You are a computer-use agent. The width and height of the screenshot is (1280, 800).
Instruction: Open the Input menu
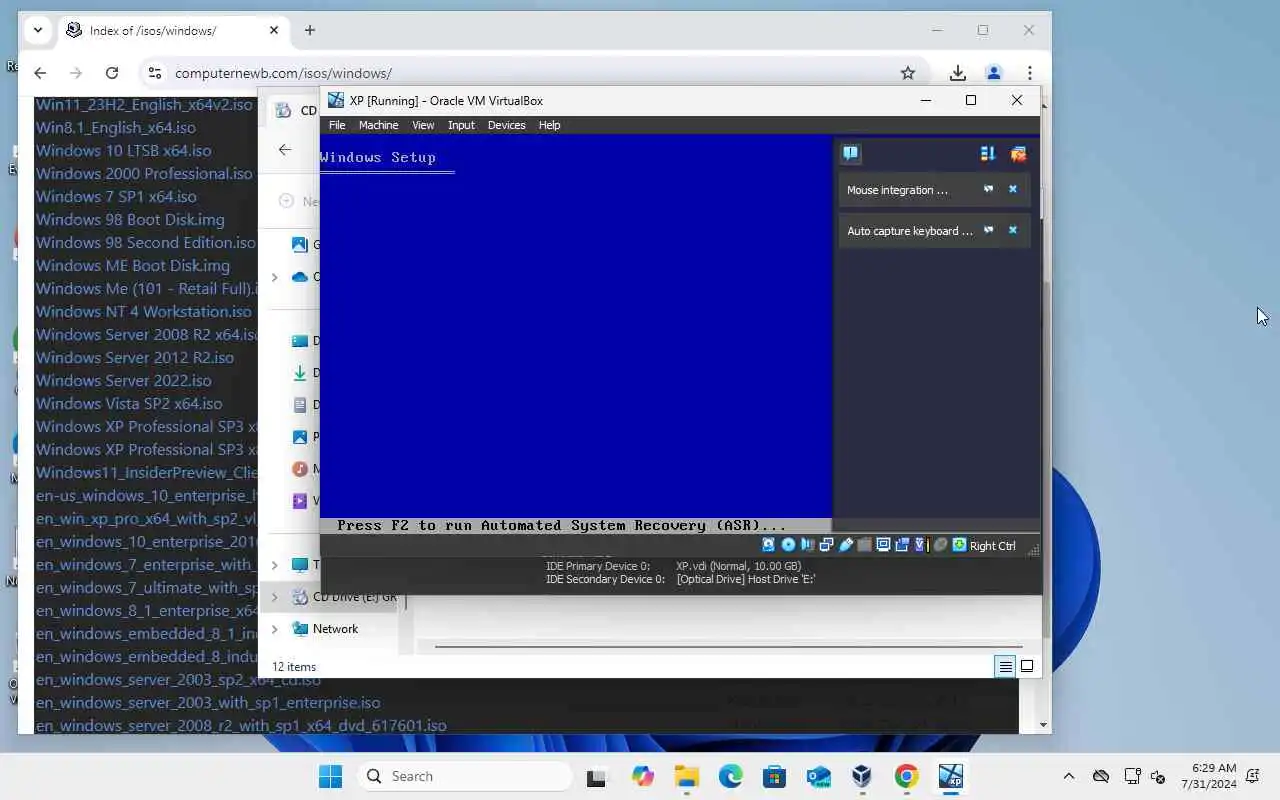click(461, 125)
